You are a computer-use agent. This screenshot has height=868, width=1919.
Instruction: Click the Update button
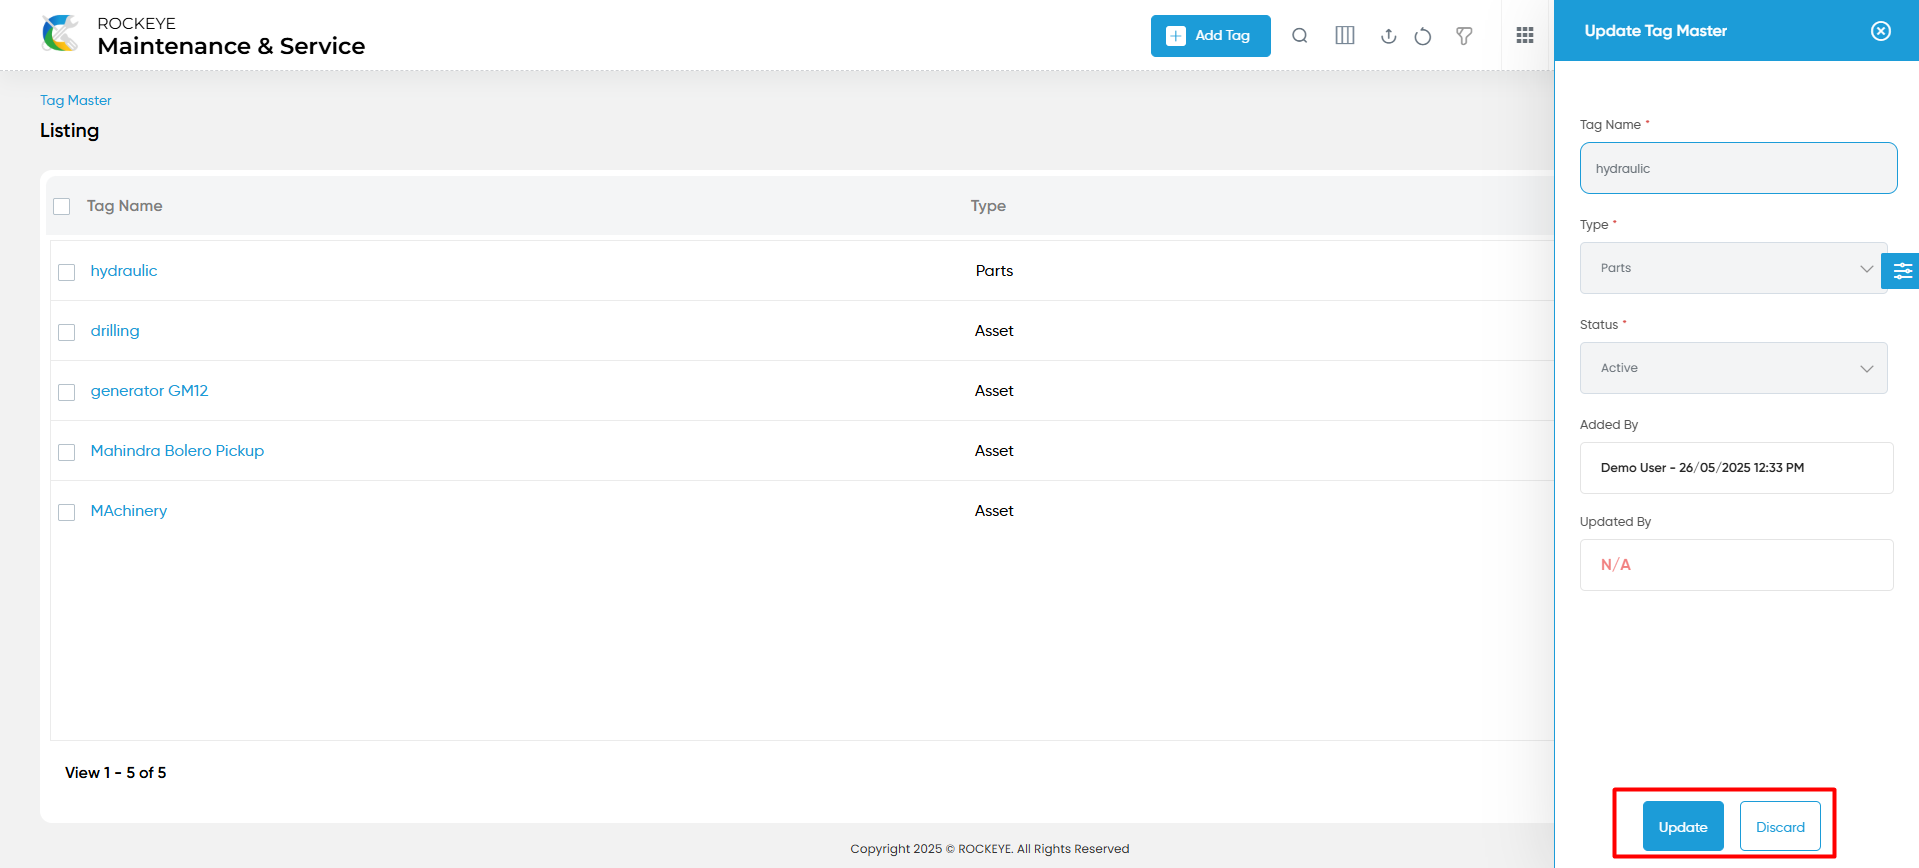pyautogui.click(x=1683, y=827)
